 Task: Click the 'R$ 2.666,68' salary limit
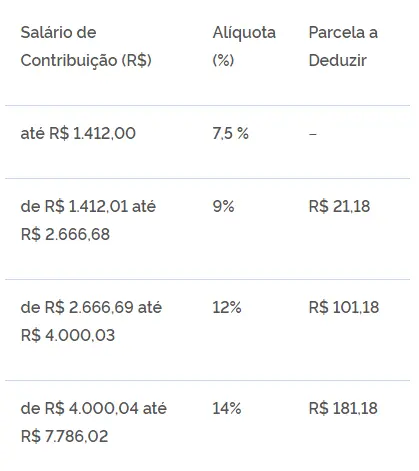65,234
